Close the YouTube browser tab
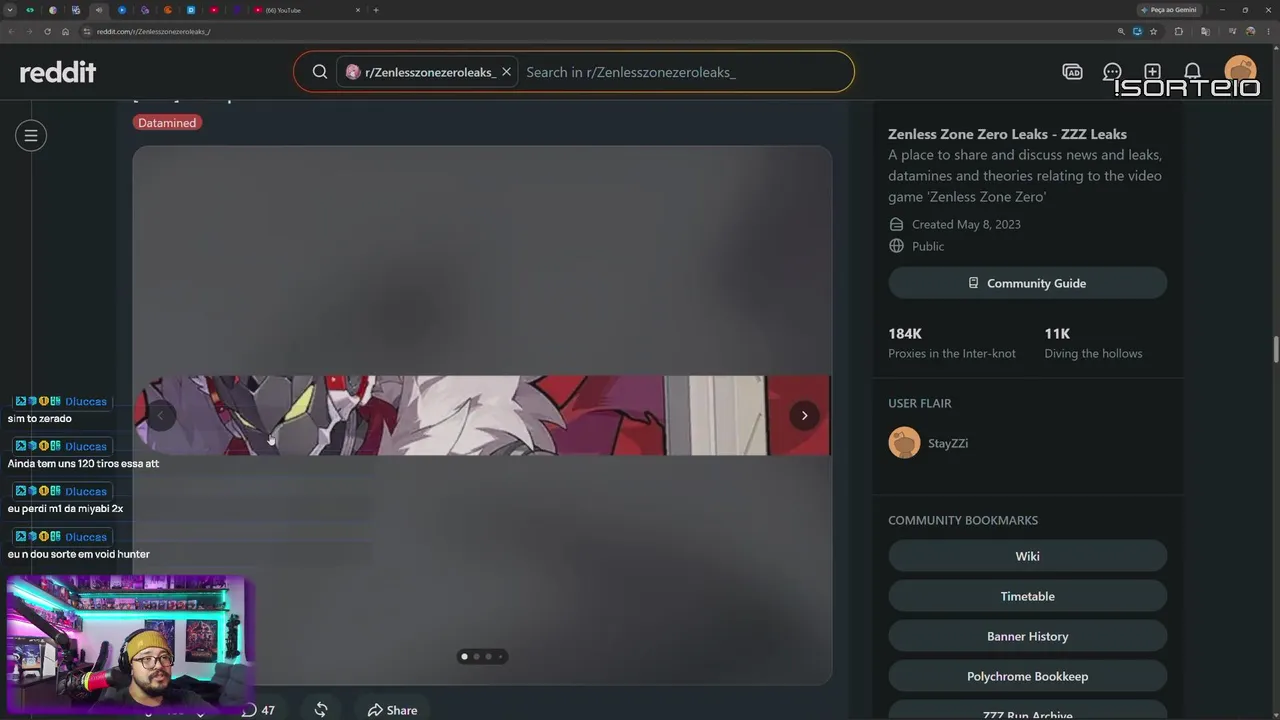 tap(358, 10)
